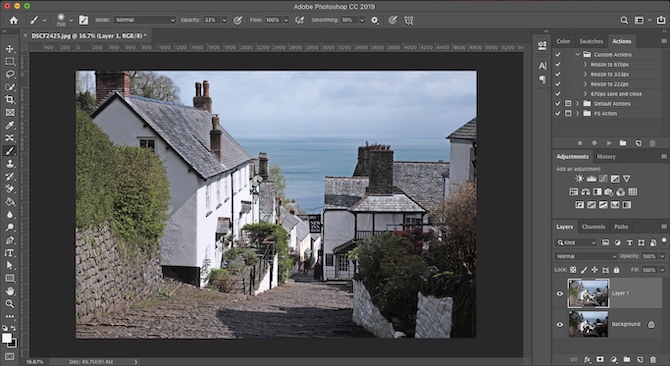670x366 pixels.
Task: Select the Move tool
Action: tap(9, 49)
